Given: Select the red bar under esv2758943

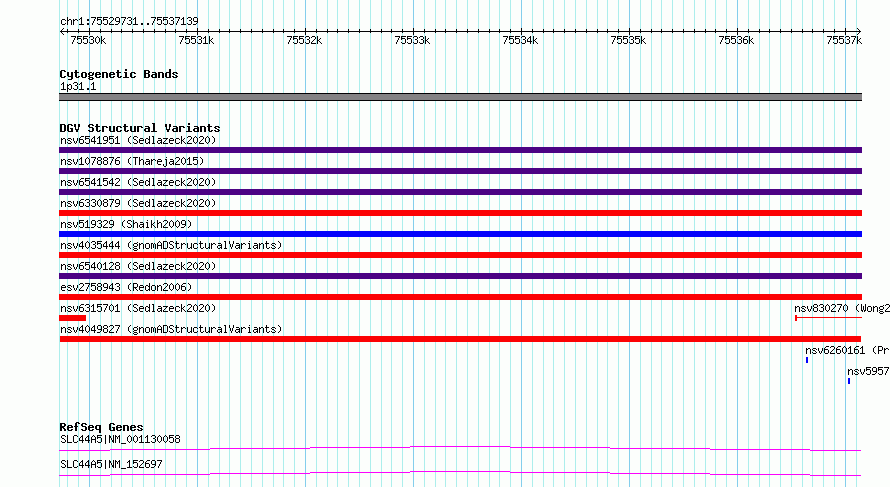Looking at the screenshot, I should (460, 297).
